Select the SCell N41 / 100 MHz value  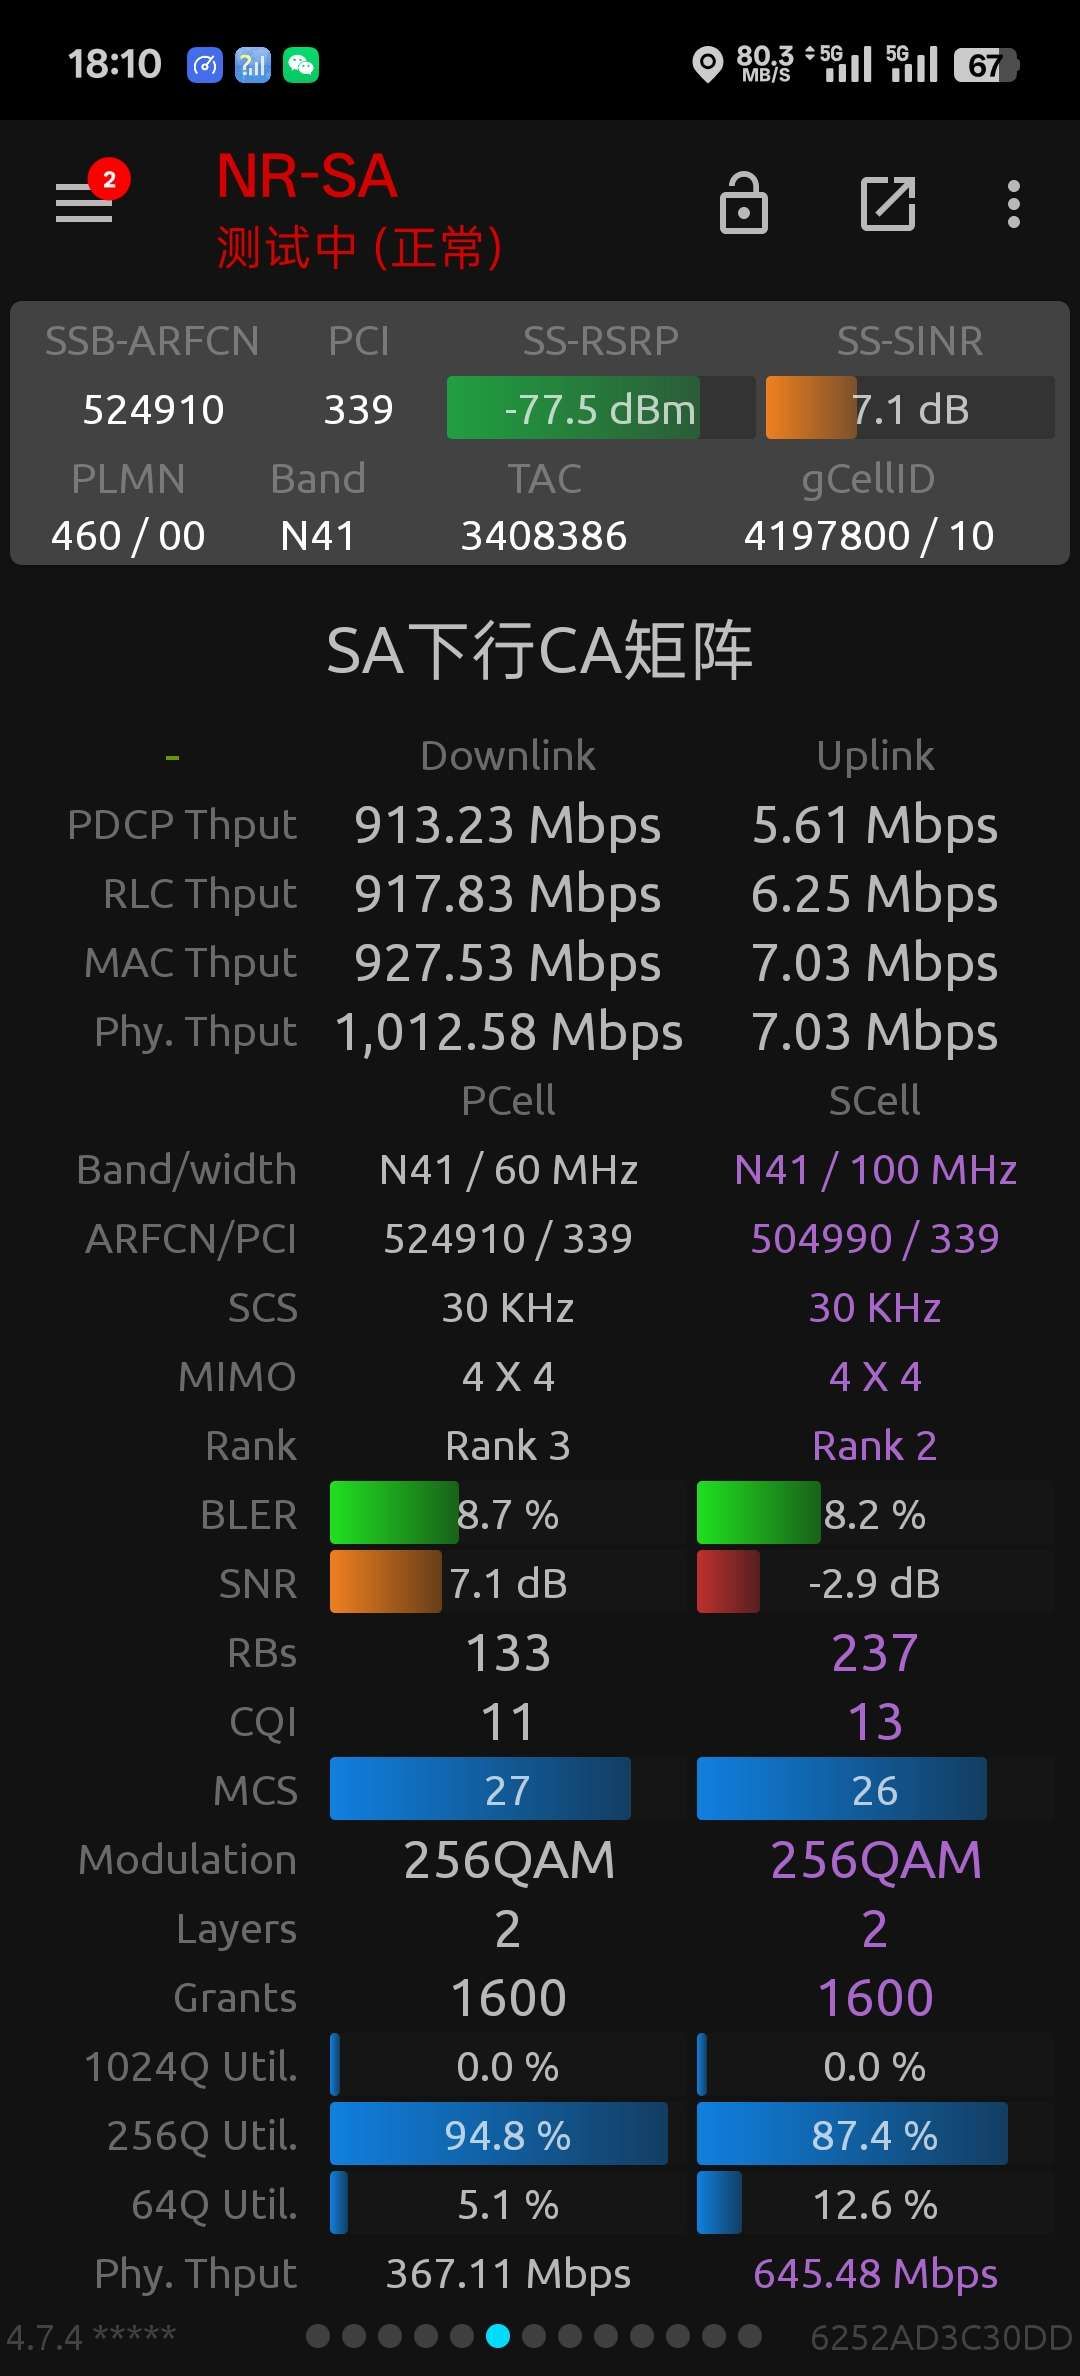[x=875, y=1169]
